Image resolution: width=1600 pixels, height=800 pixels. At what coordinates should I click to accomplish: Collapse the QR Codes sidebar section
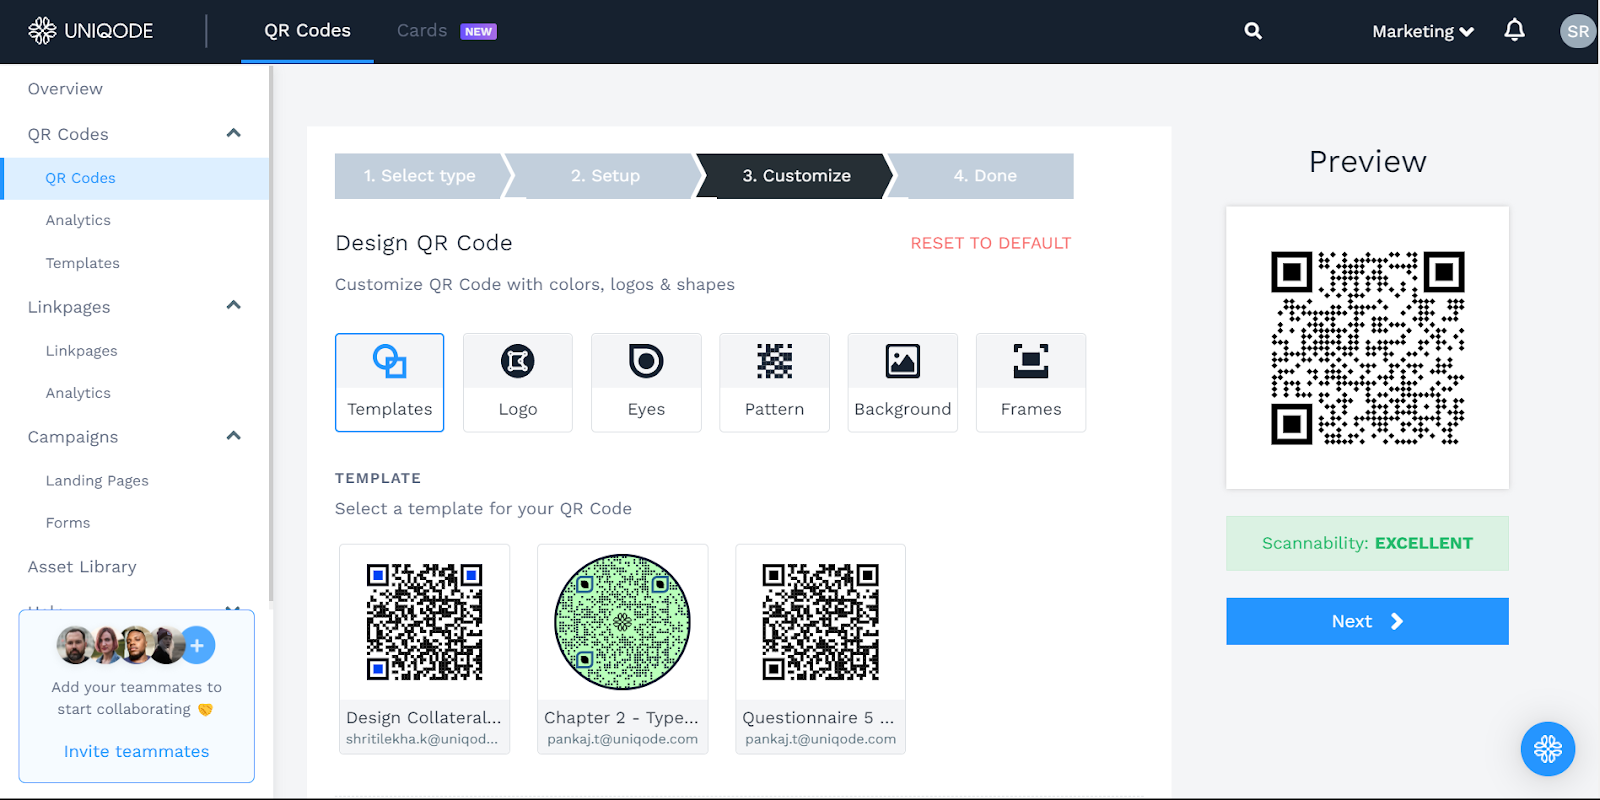pyautogui.click(x=234, y=133)
